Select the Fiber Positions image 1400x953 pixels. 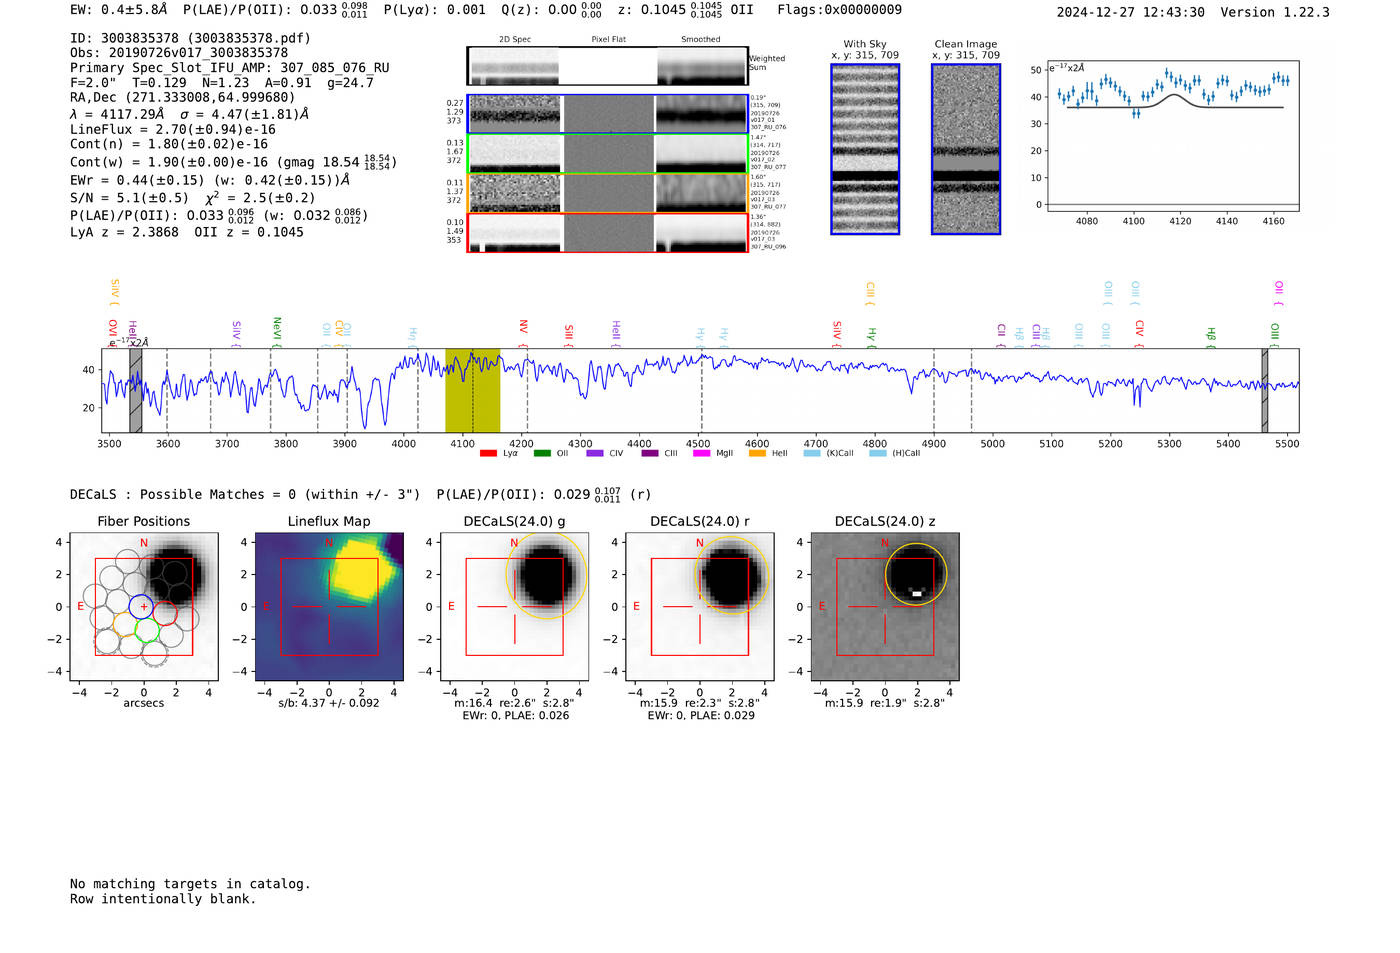click(x=144, y=606)
